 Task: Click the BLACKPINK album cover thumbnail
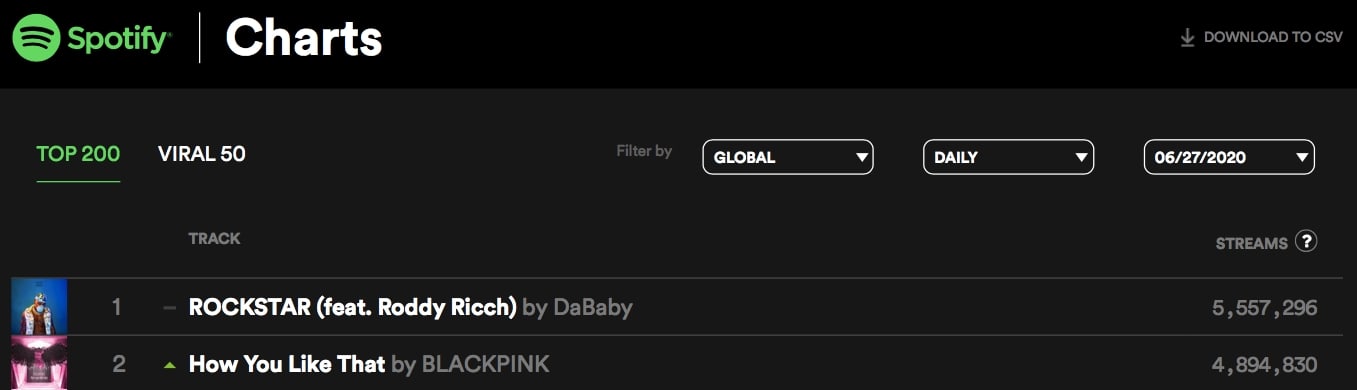tap(39, 363)
